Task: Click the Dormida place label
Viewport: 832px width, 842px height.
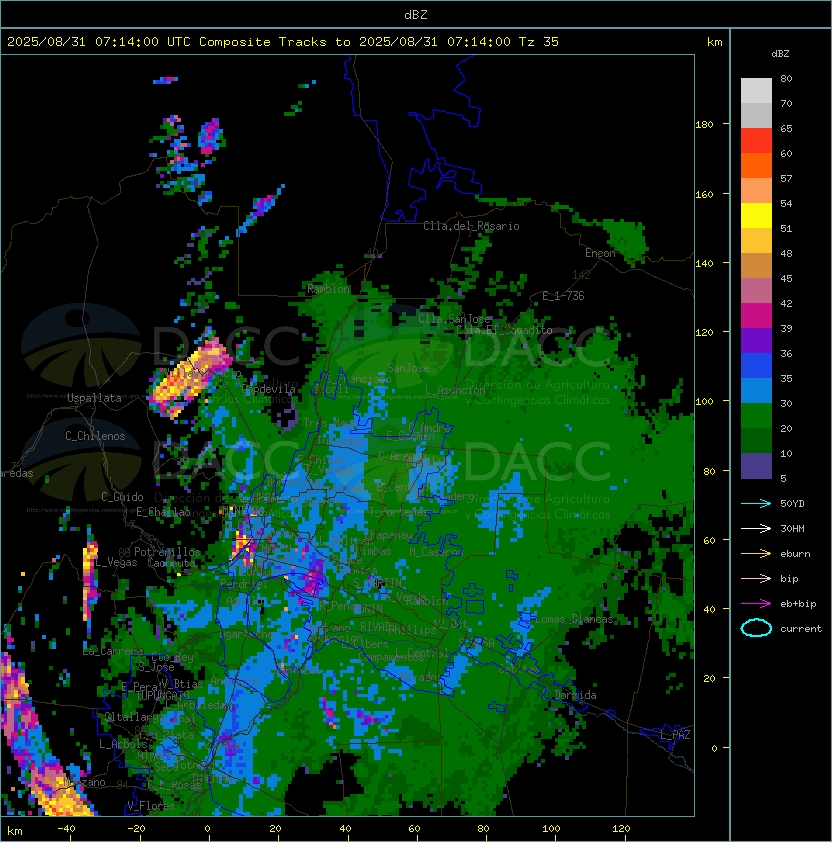Action: click(575, 695)
